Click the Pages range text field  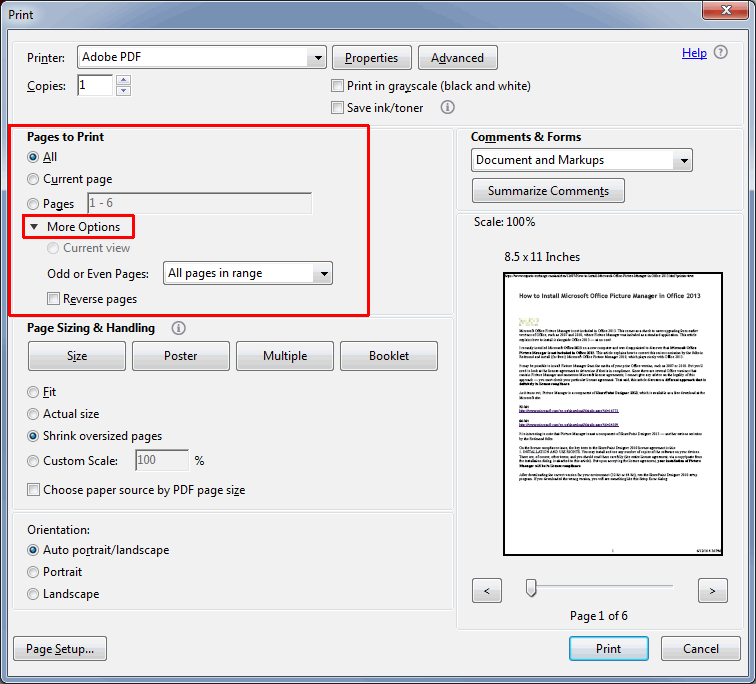200,203
